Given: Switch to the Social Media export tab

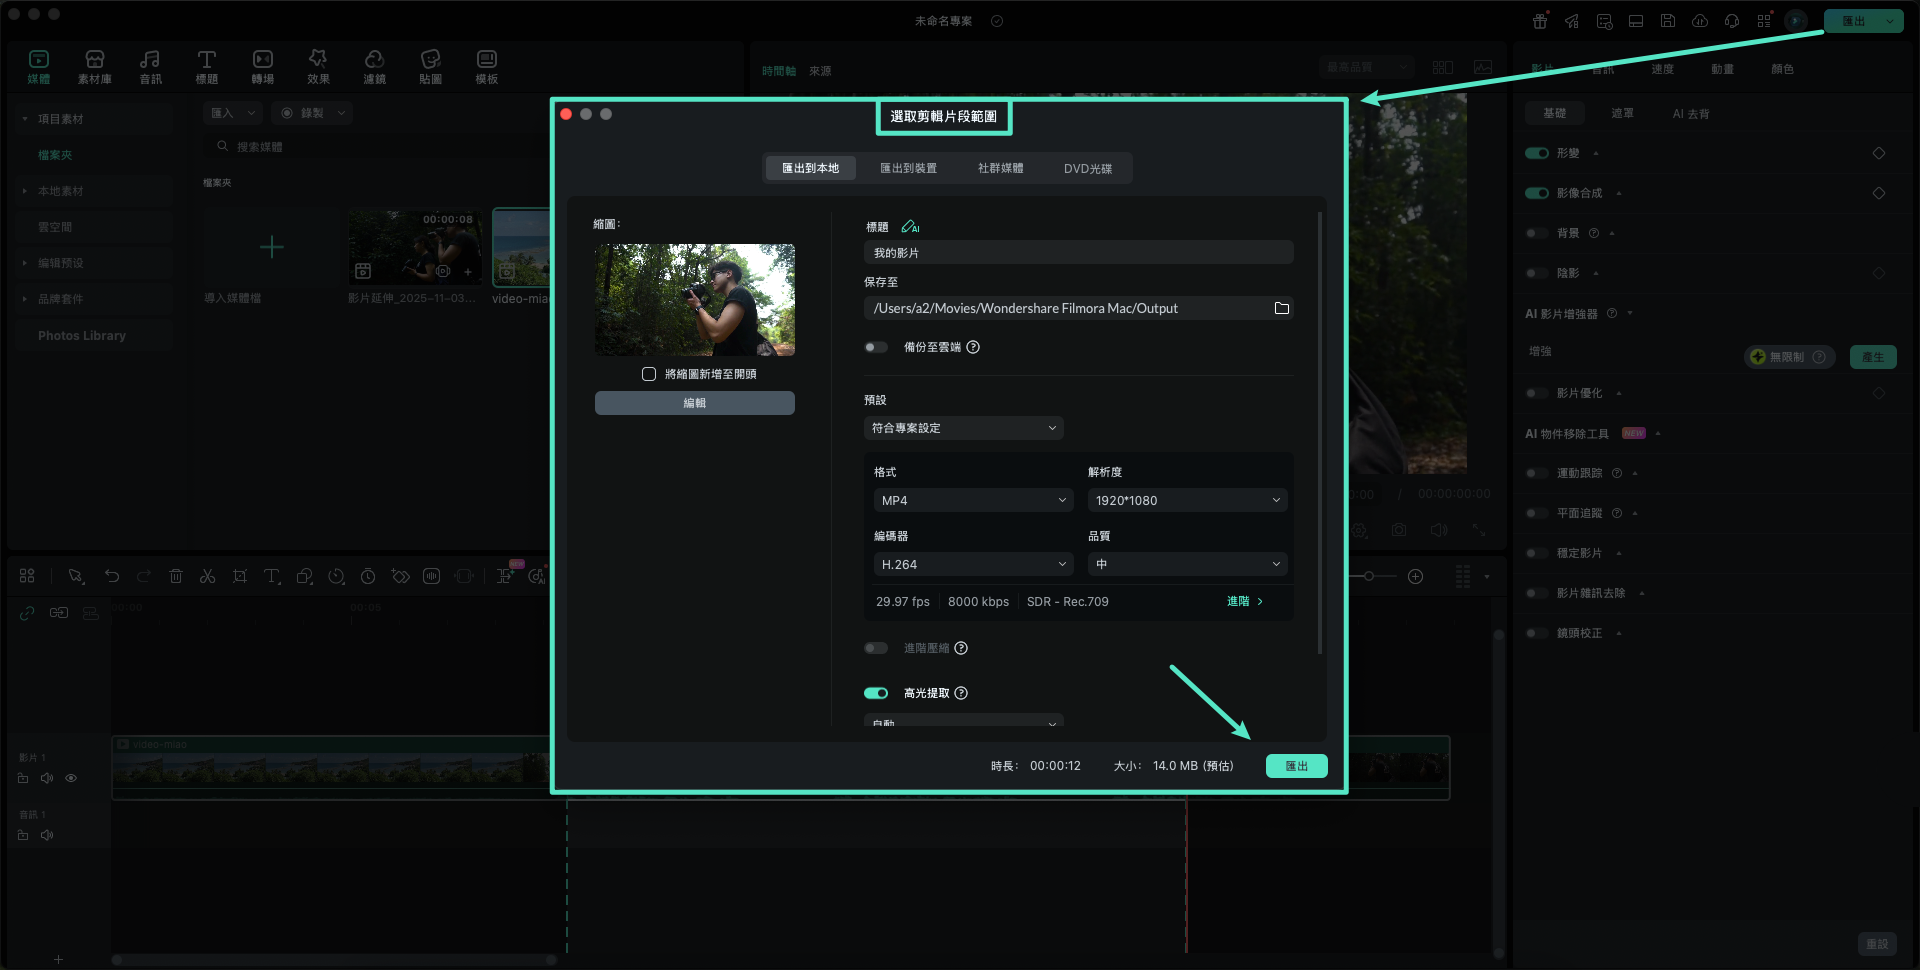Looking at the screenshot, I should tap(1000, 168).
